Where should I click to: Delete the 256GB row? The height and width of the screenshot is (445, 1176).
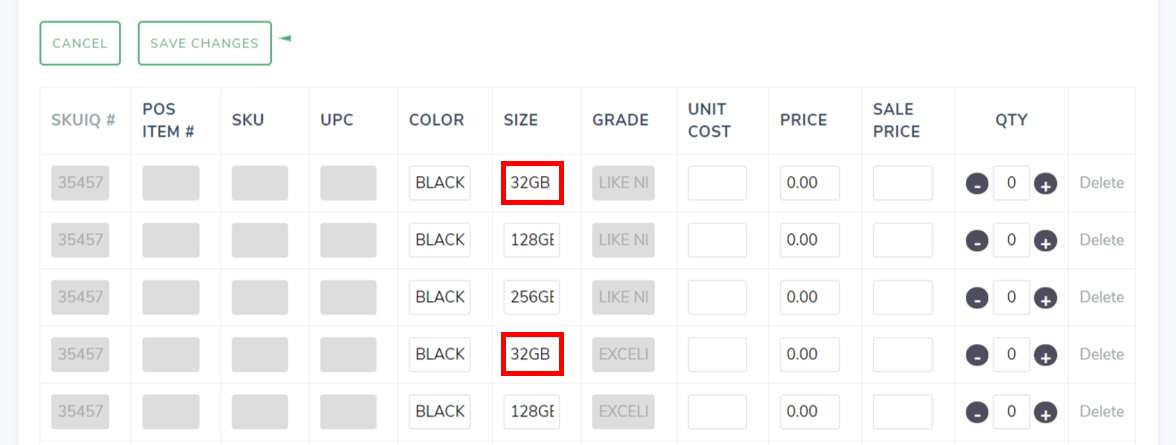coord(1101,297)
